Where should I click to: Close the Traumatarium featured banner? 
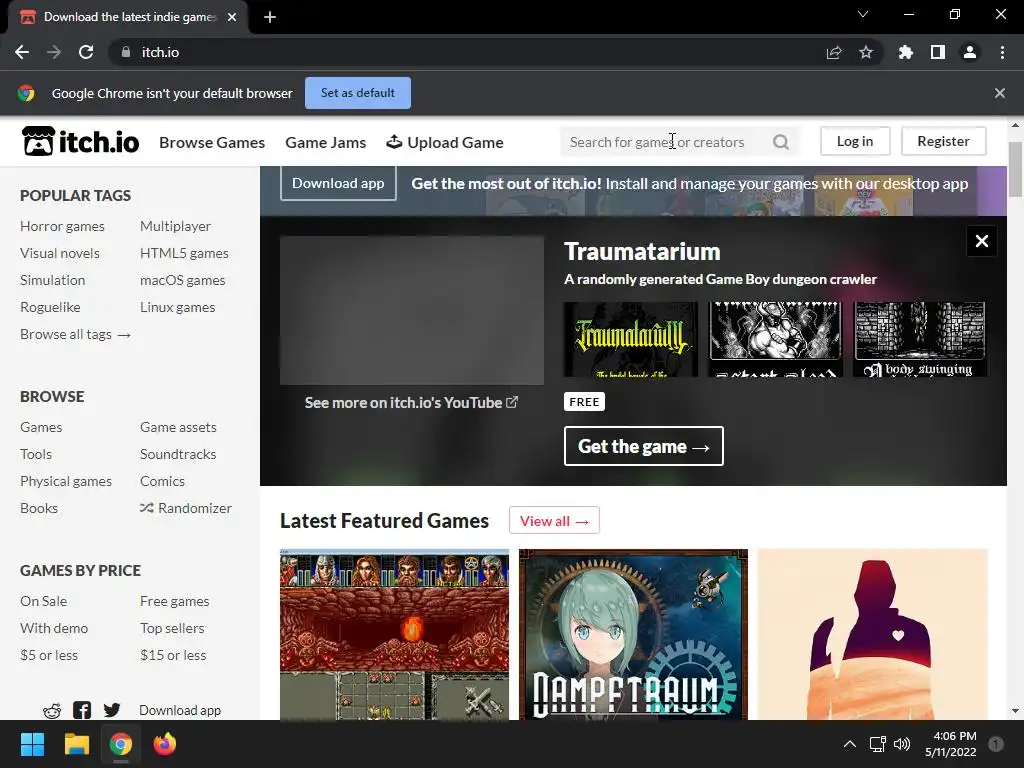pos(982,241)
